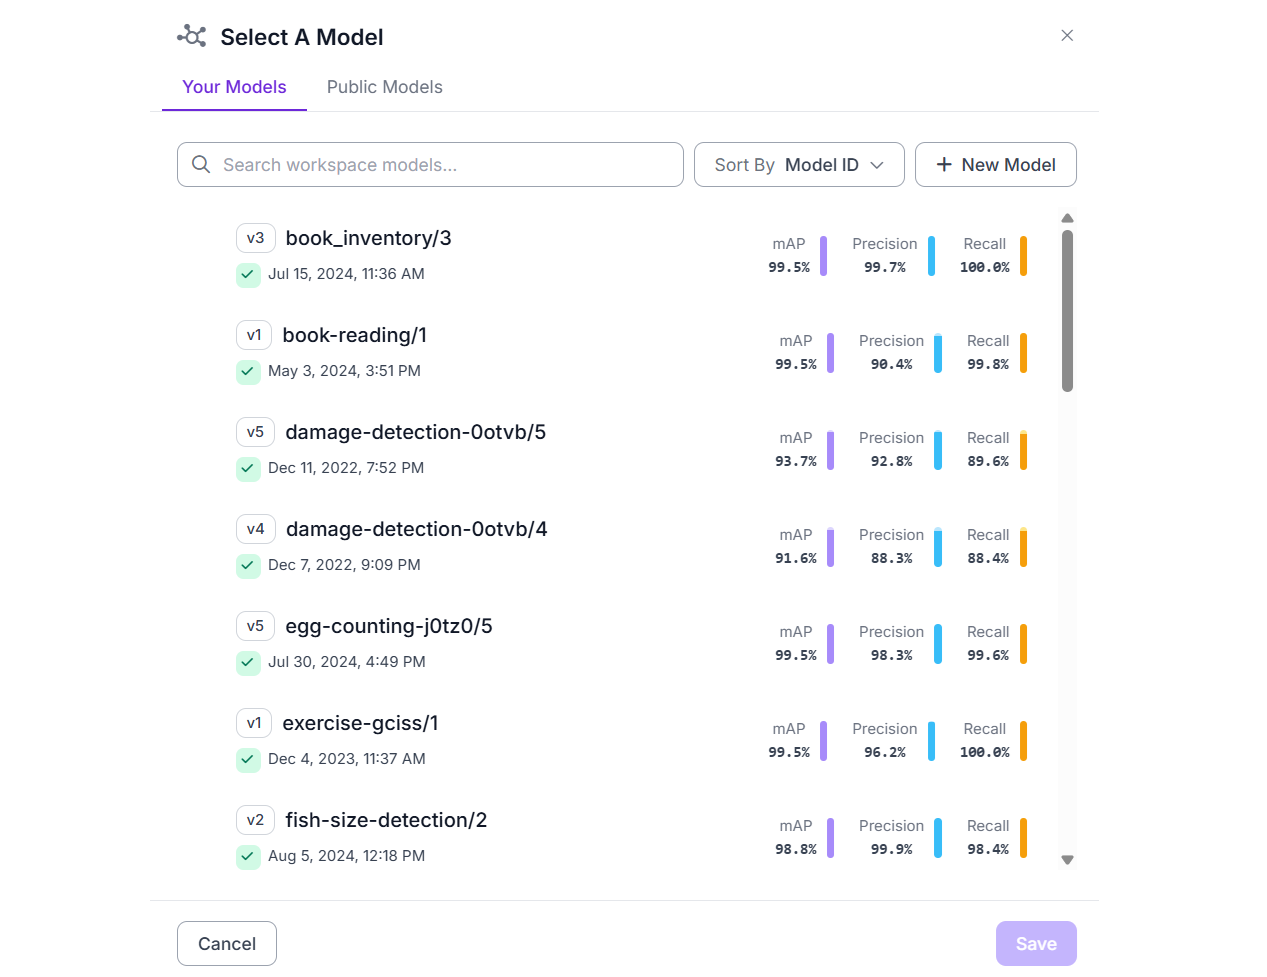Click the green check under damage-detection-0otvb/5

point(248,468)
